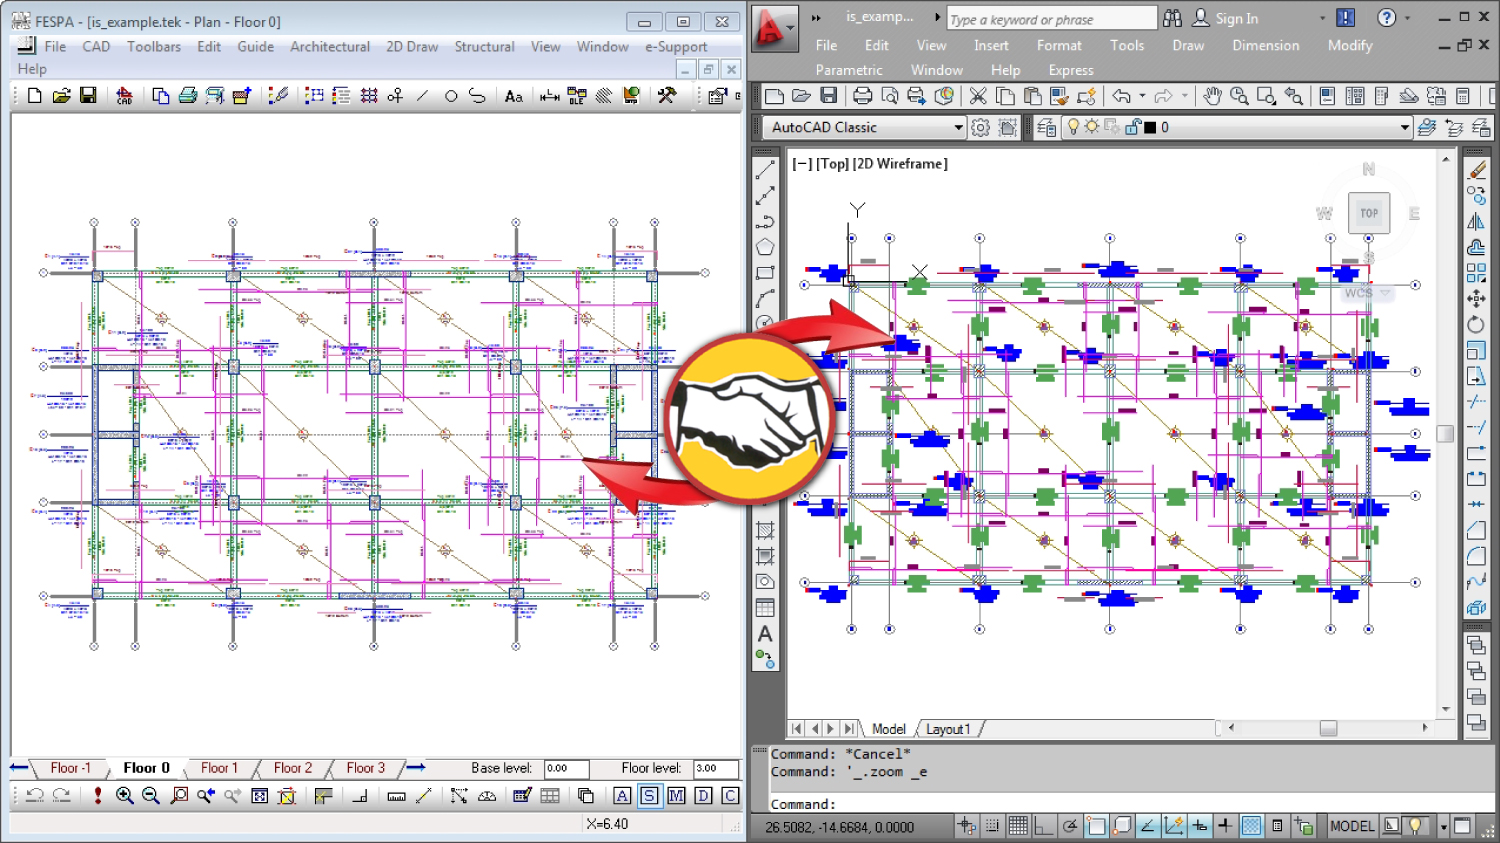Image resolution: width=1500 pixels, height=843 pixels.
Task: Toggle the 'D' layer button in FESPA
Action: tap(703, 796)
